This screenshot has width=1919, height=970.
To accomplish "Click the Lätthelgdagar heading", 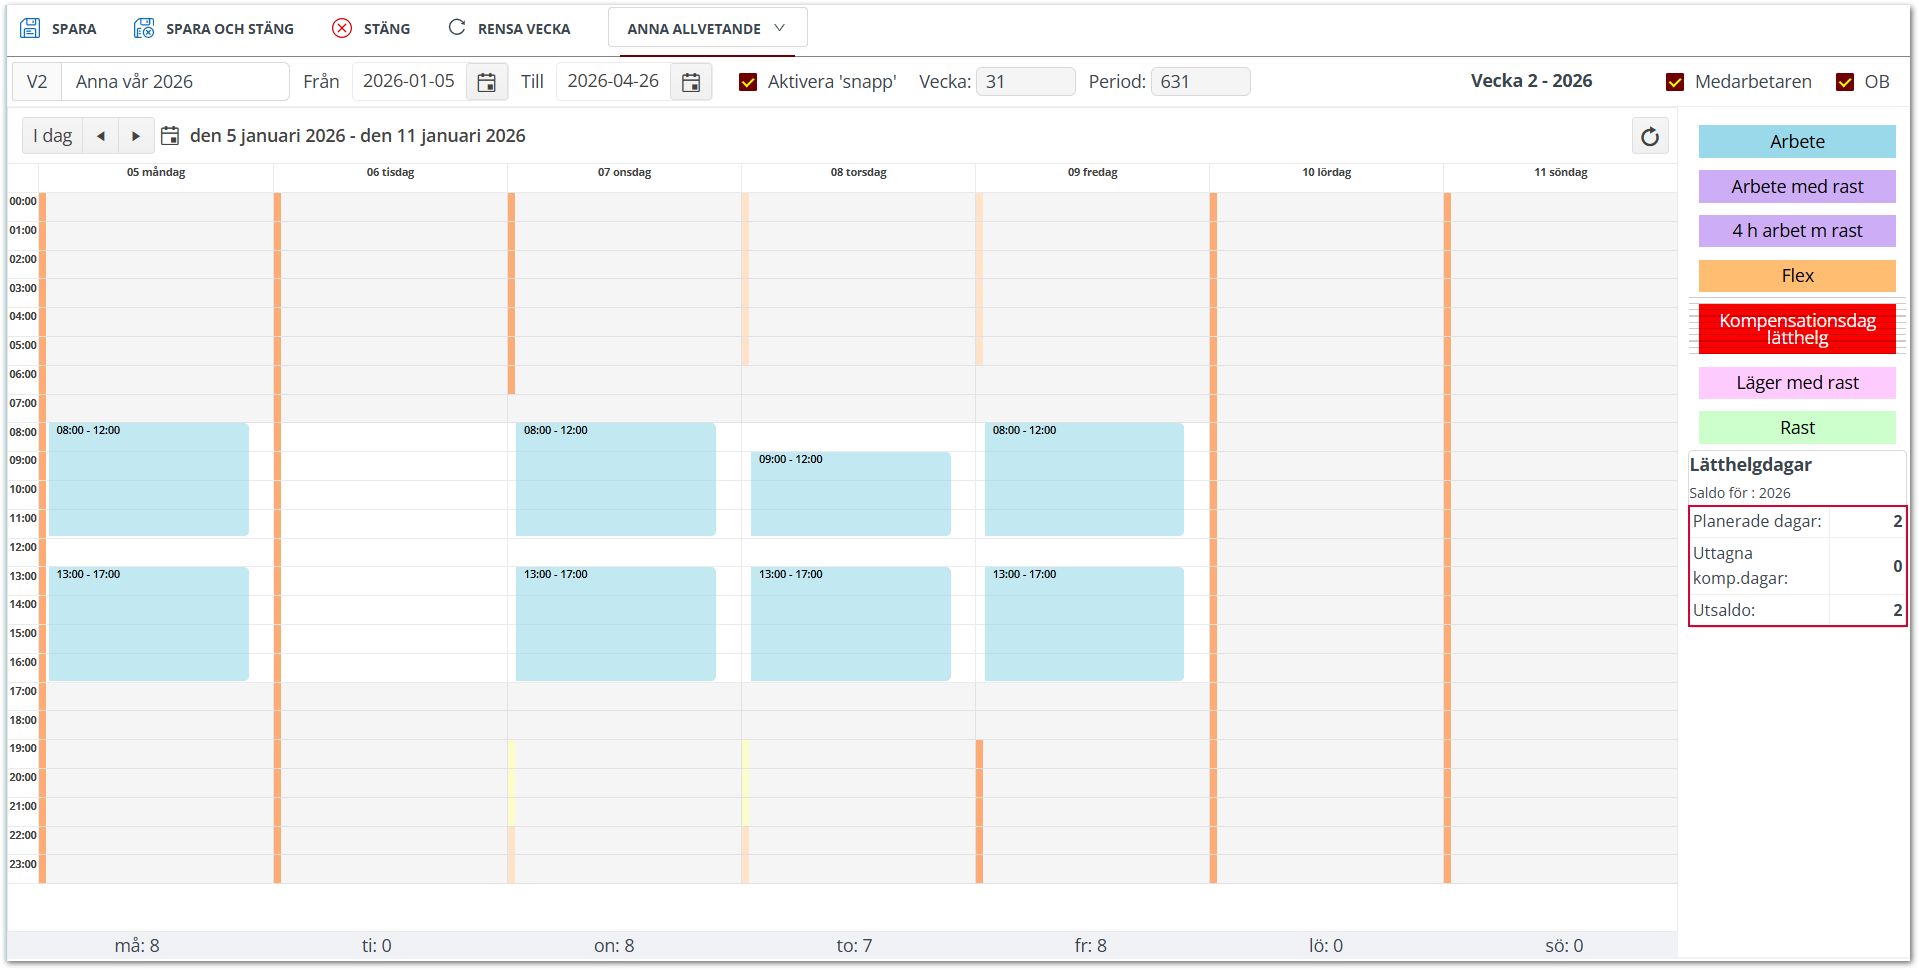I will point(1750,465).
